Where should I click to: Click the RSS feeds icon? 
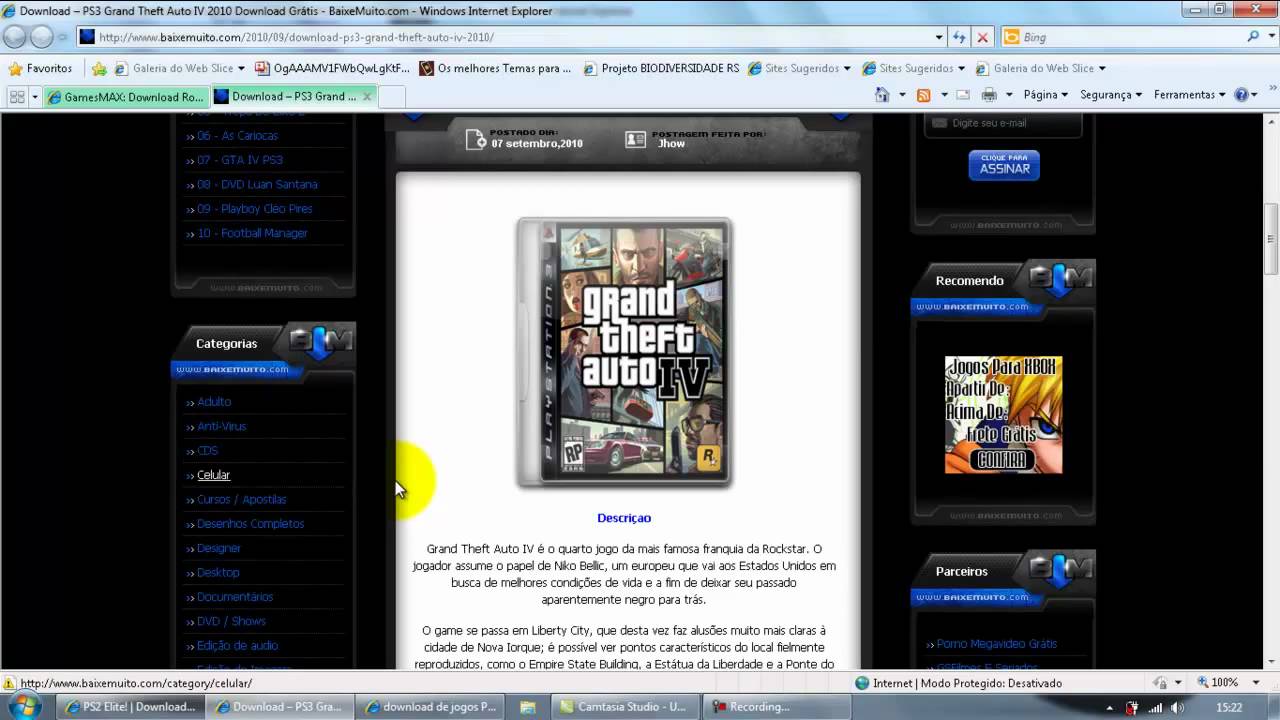pos(924,95)
